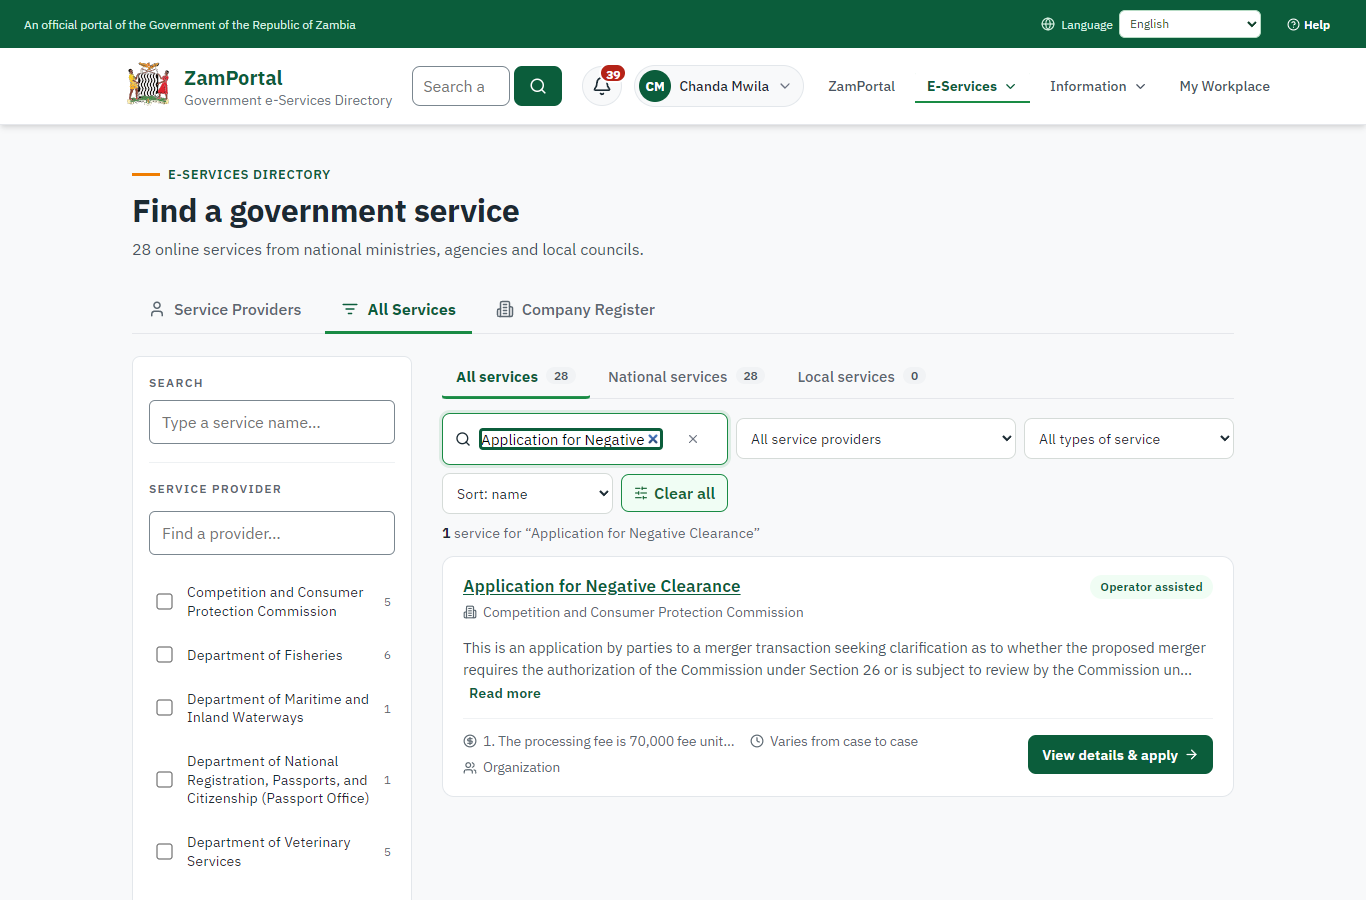This screenshot has height=900, width=1366.
Task: Click the ZamPortal coat of arms logo
Action: (x=148, y=85)
